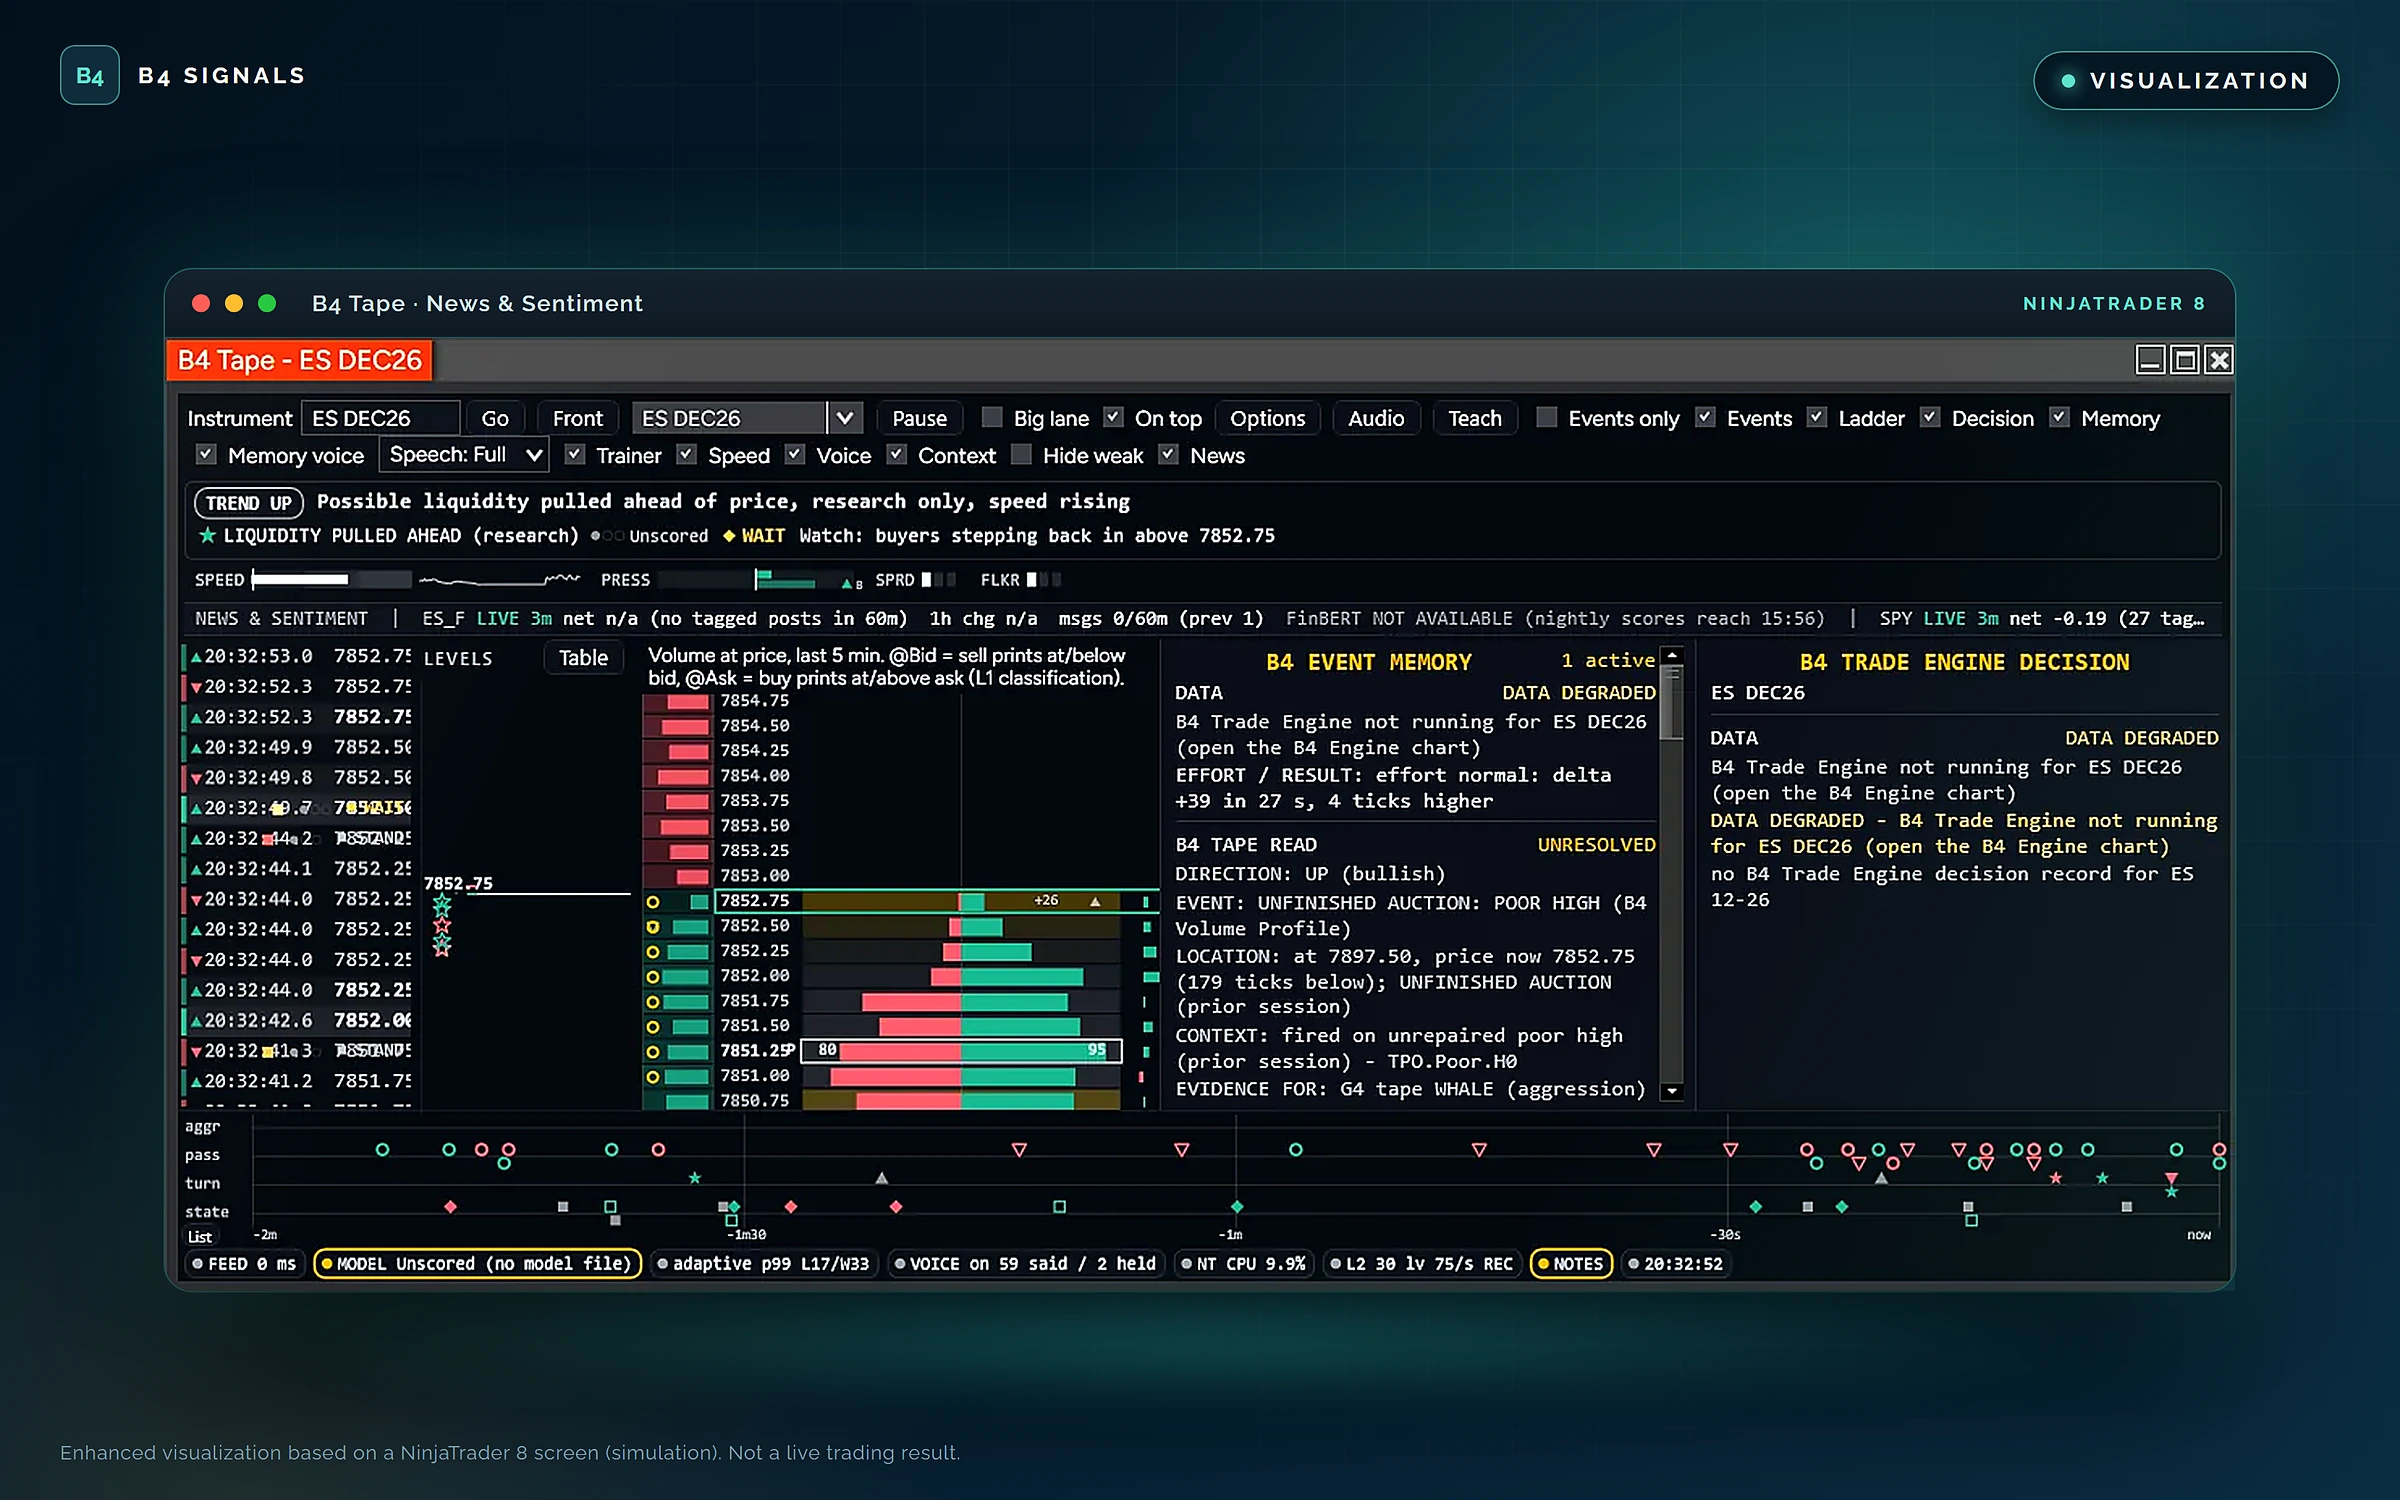This screenshot has width=2400, height=1500.
Task: Open the Options menu button
Action: (1267, 418)
